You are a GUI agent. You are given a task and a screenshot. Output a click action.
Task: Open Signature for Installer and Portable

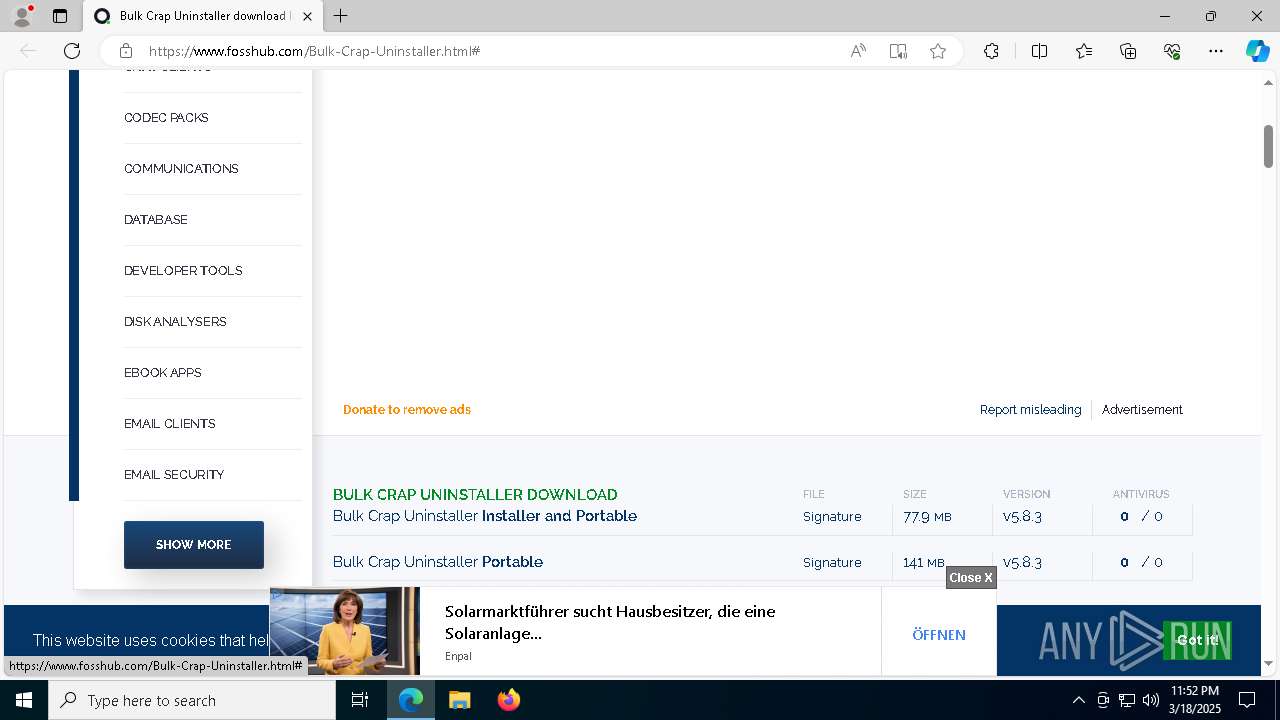(x=832, y=517)
